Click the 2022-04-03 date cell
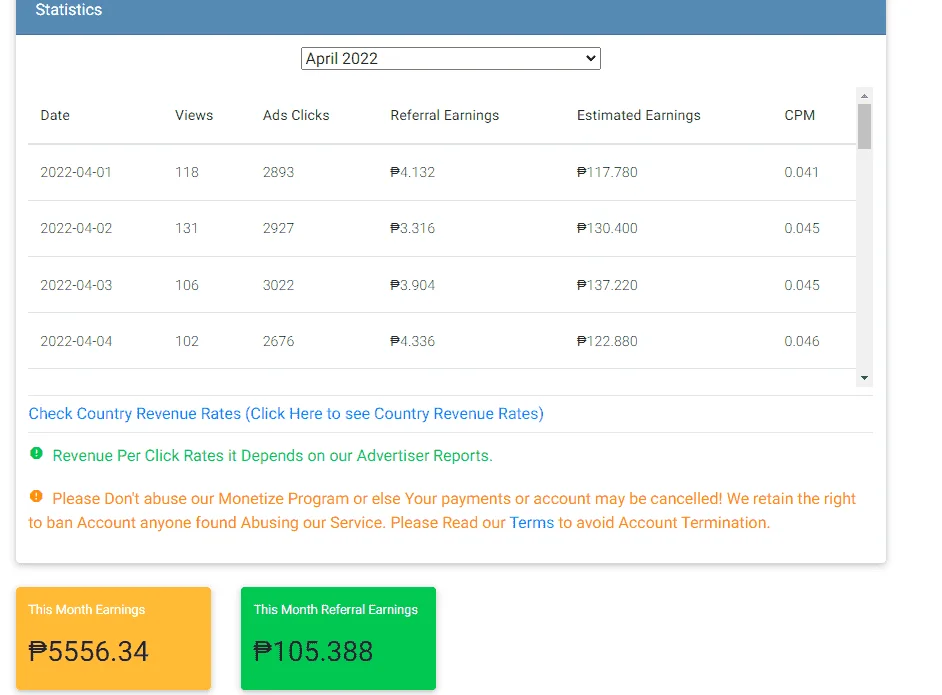The height and width of the screenshot is (695, 942). (x=76, y=285)
